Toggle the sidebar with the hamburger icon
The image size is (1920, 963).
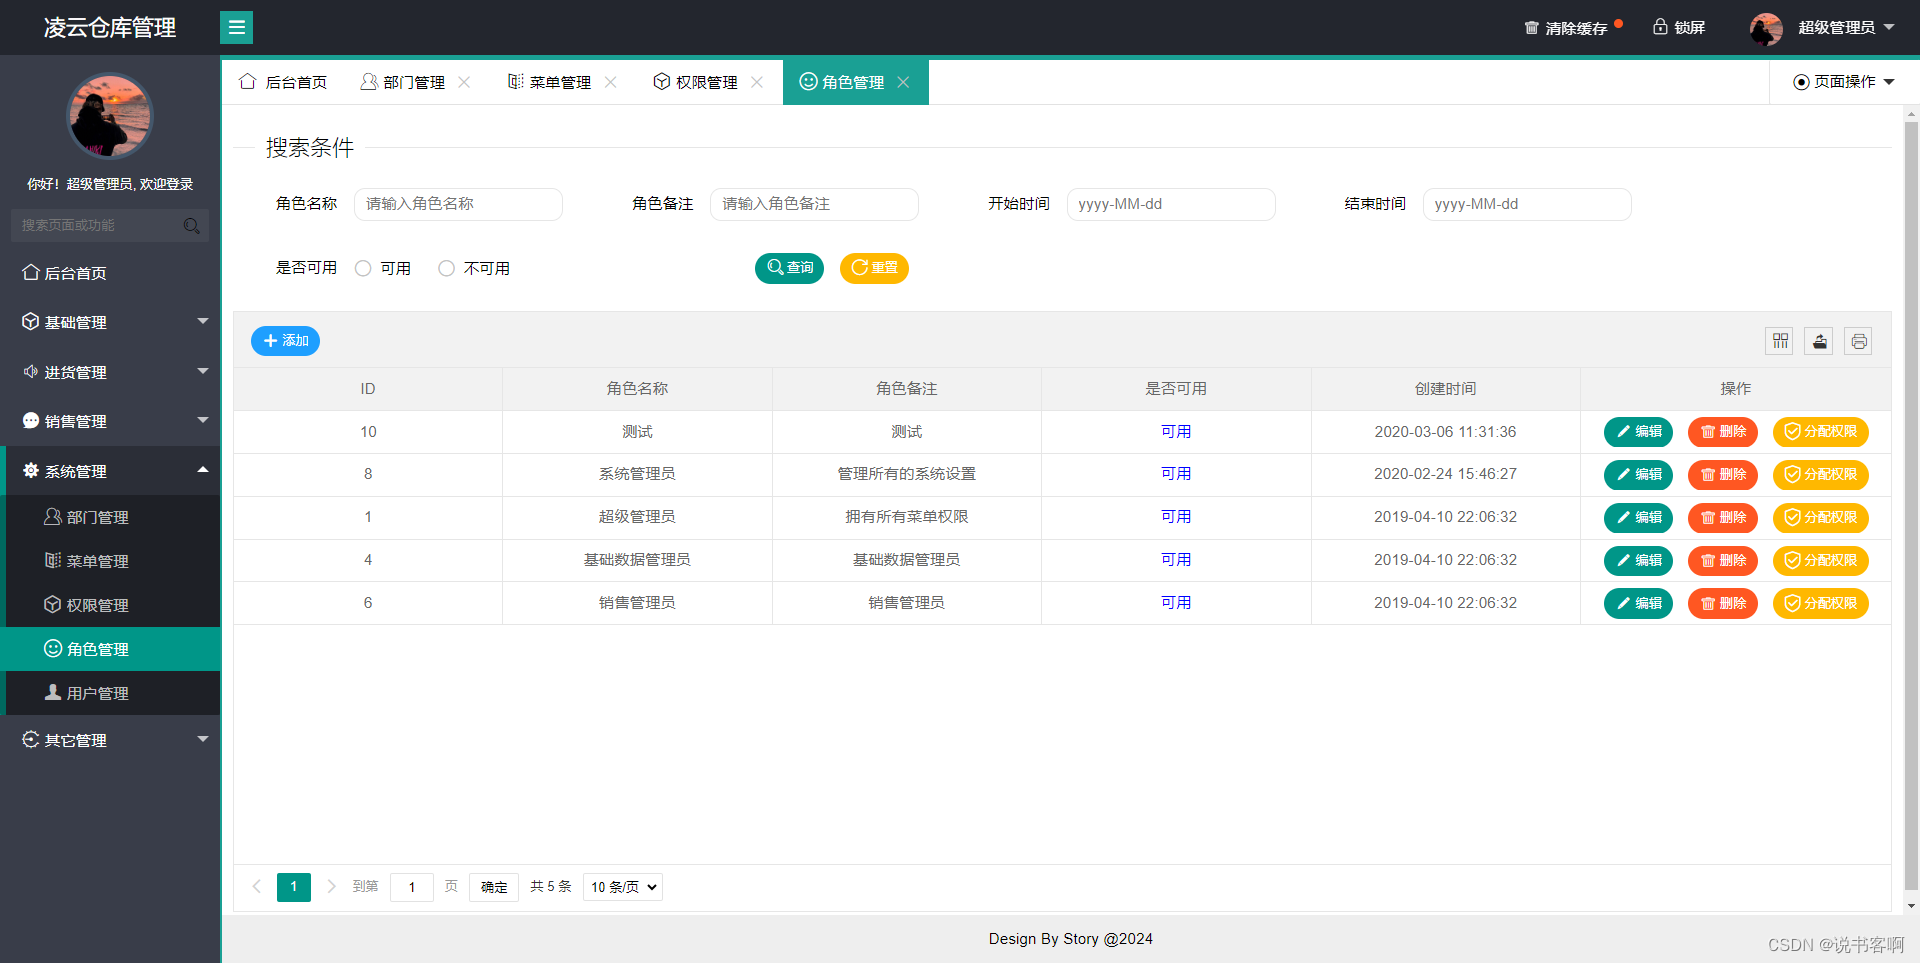236,27
